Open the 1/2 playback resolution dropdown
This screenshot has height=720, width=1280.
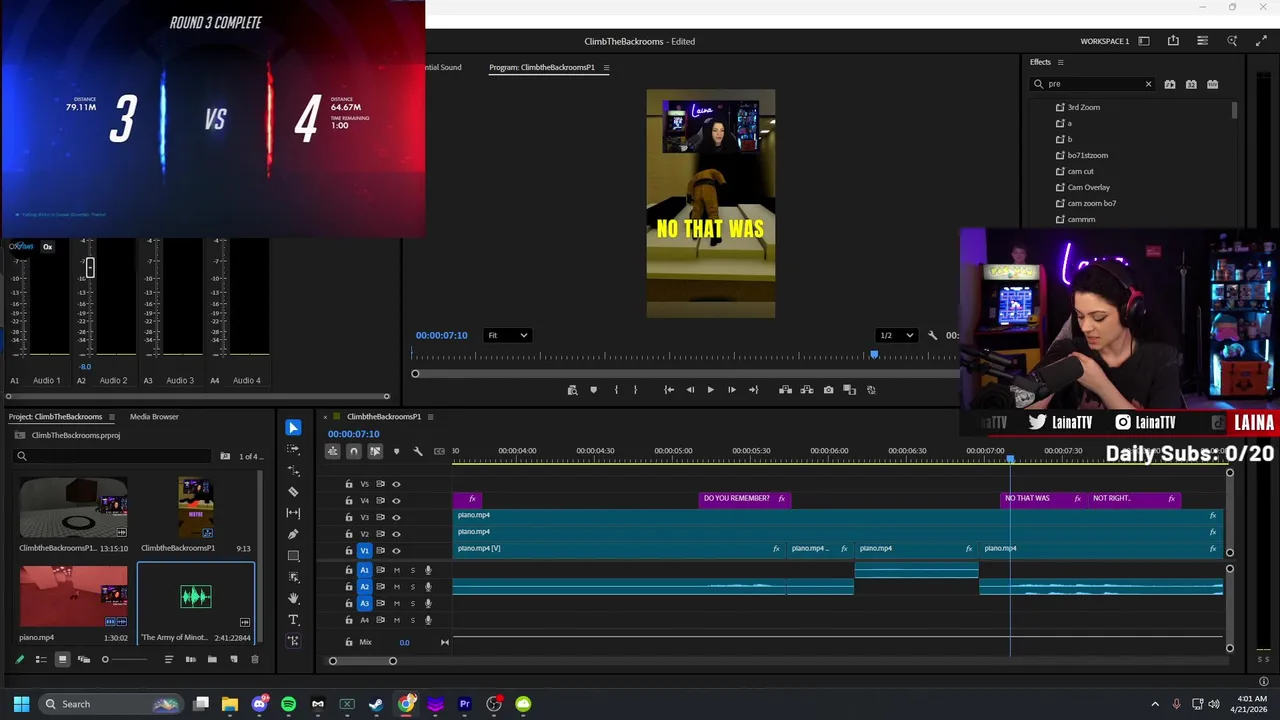895,336
